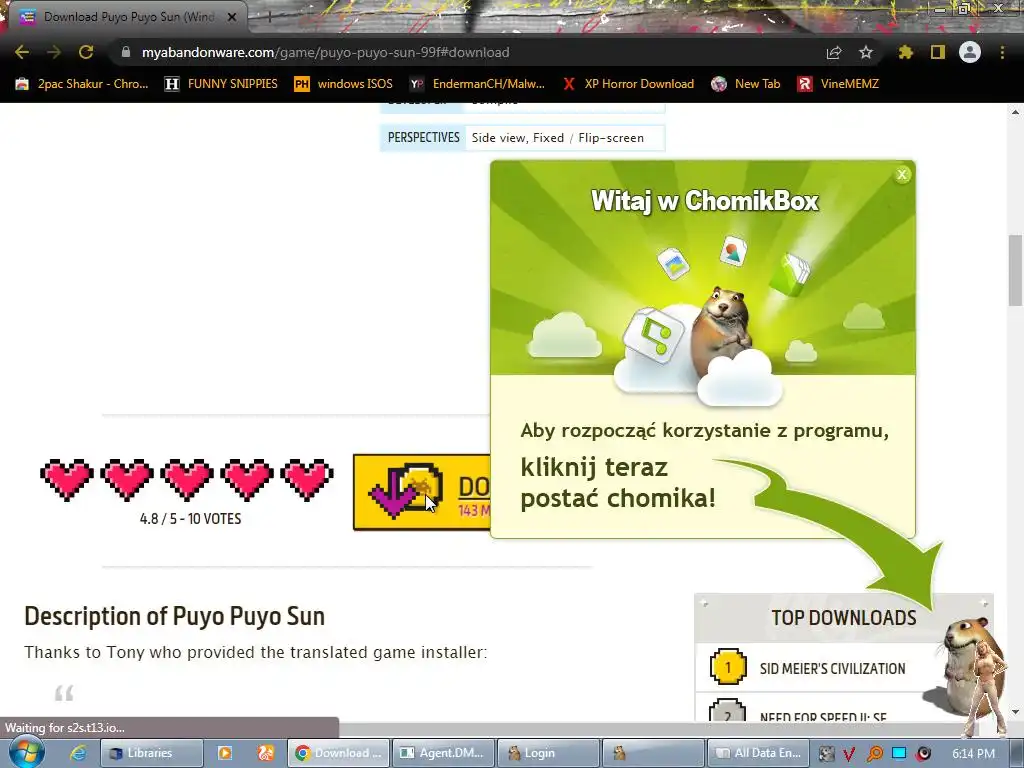Click the Description of Puyo Puyo Sun heading
This screenshot has height=768, width=1024.
[174, 616]
